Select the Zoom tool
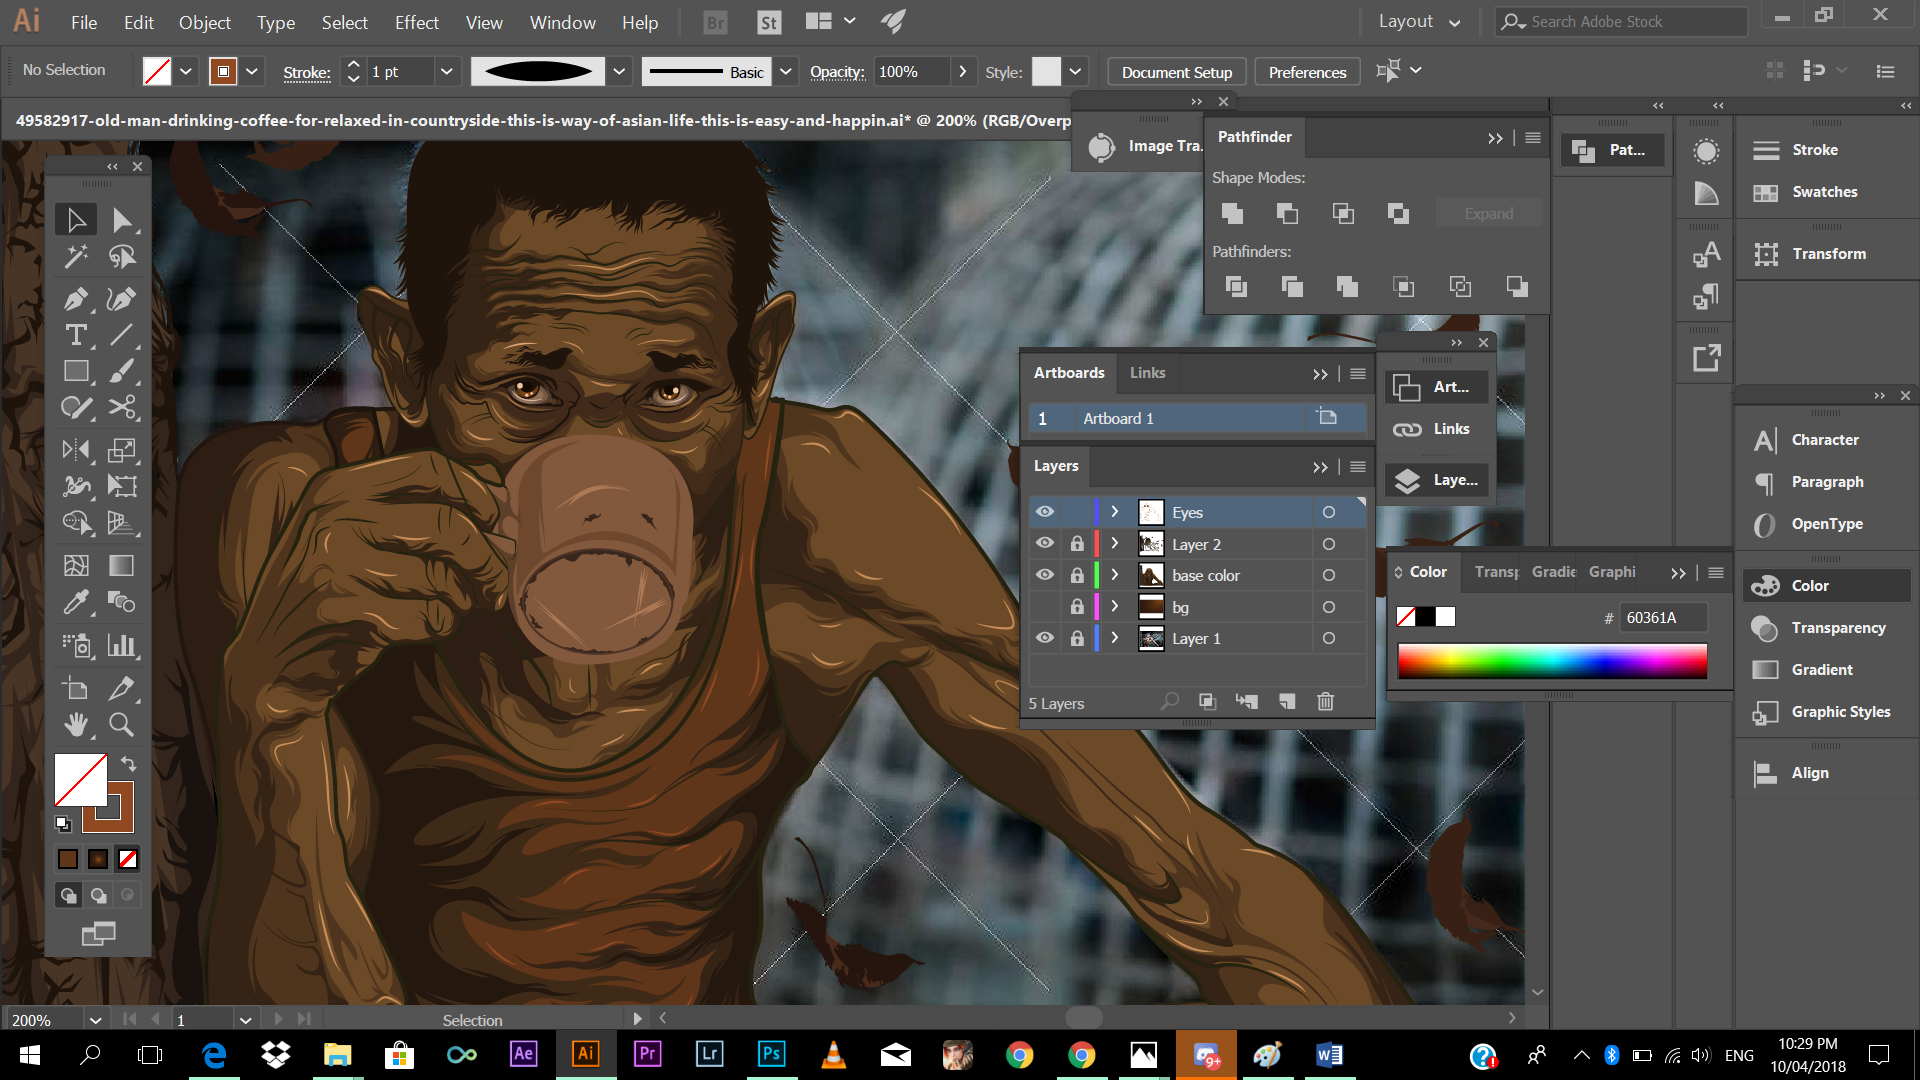This screenshot has width=1920, height=1080. (x=122, y=724)
